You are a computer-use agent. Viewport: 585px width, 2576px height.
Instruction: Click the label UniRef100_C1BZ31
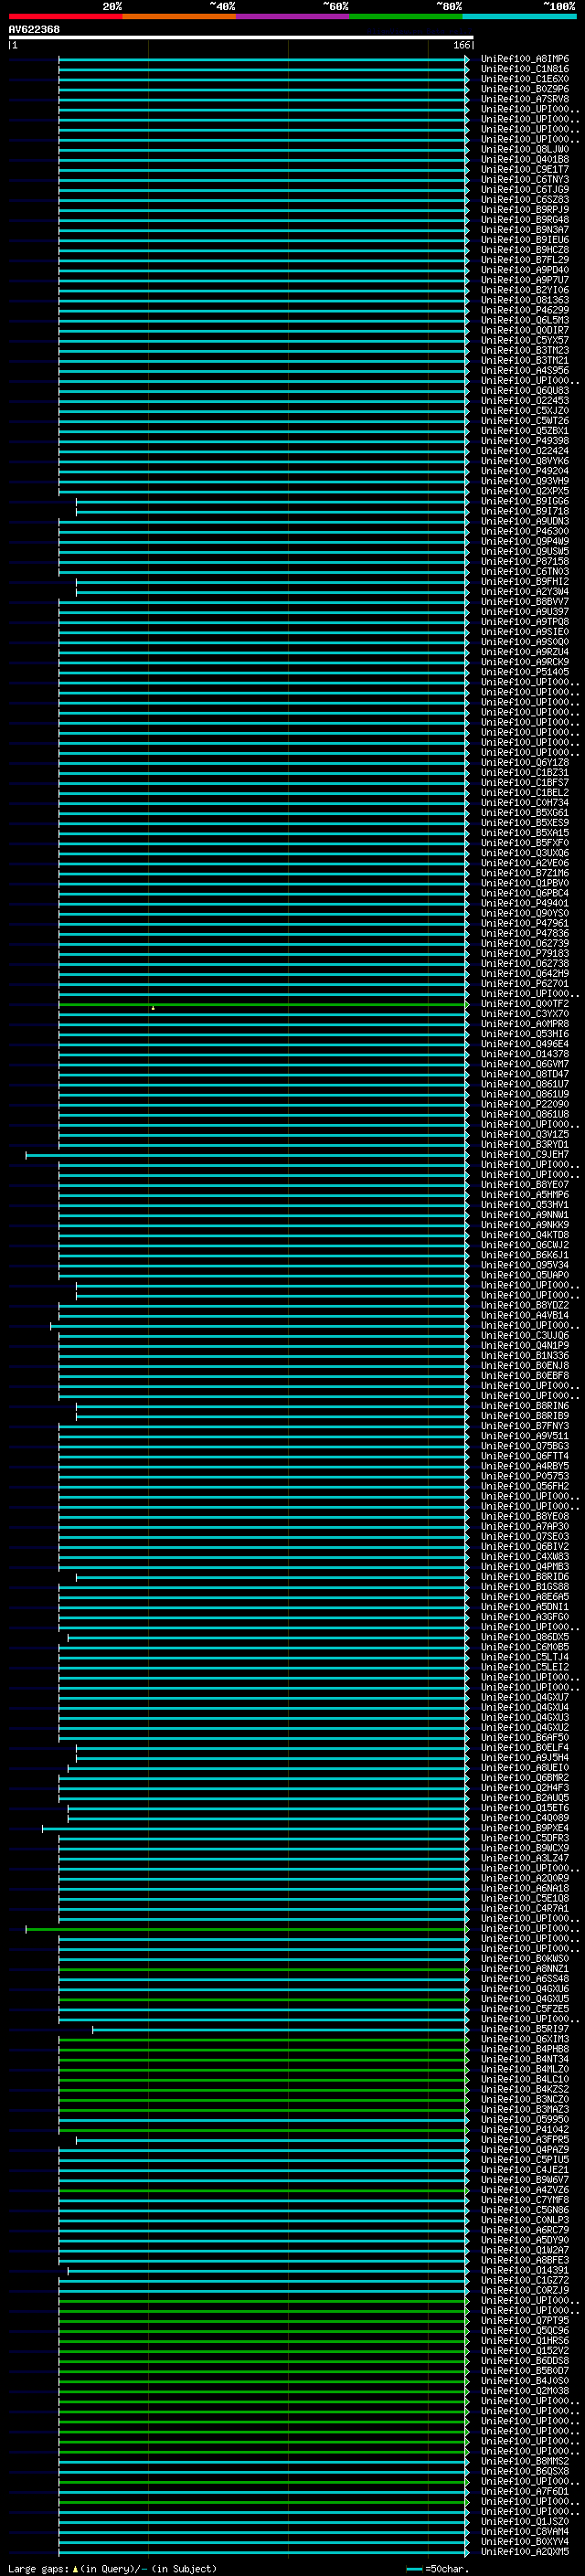[524, 772]
